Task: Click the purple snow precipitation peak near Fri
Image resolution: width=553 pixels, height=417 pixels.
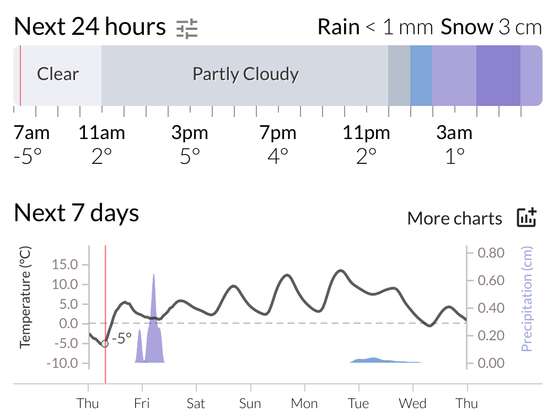Action: point(153,319)
